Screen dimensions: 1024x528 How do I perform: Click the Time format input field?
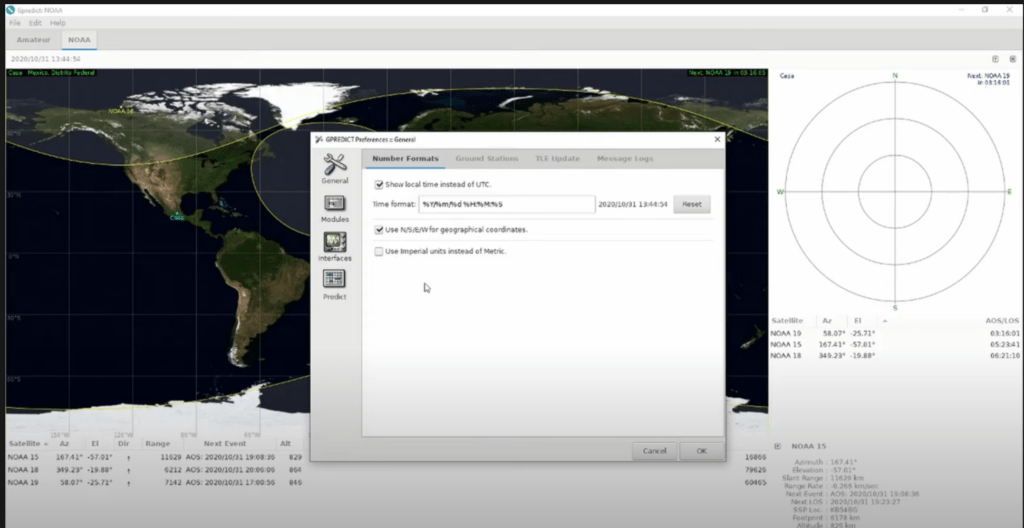pos(507,205)
